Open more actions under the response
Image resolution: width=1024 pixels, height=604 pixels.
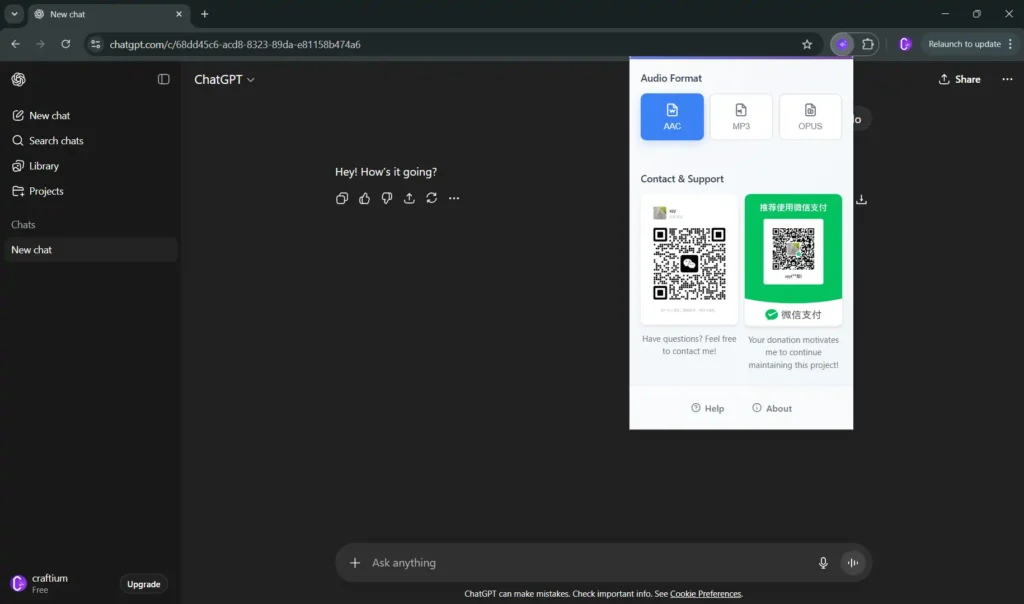(x=454, y=198)
